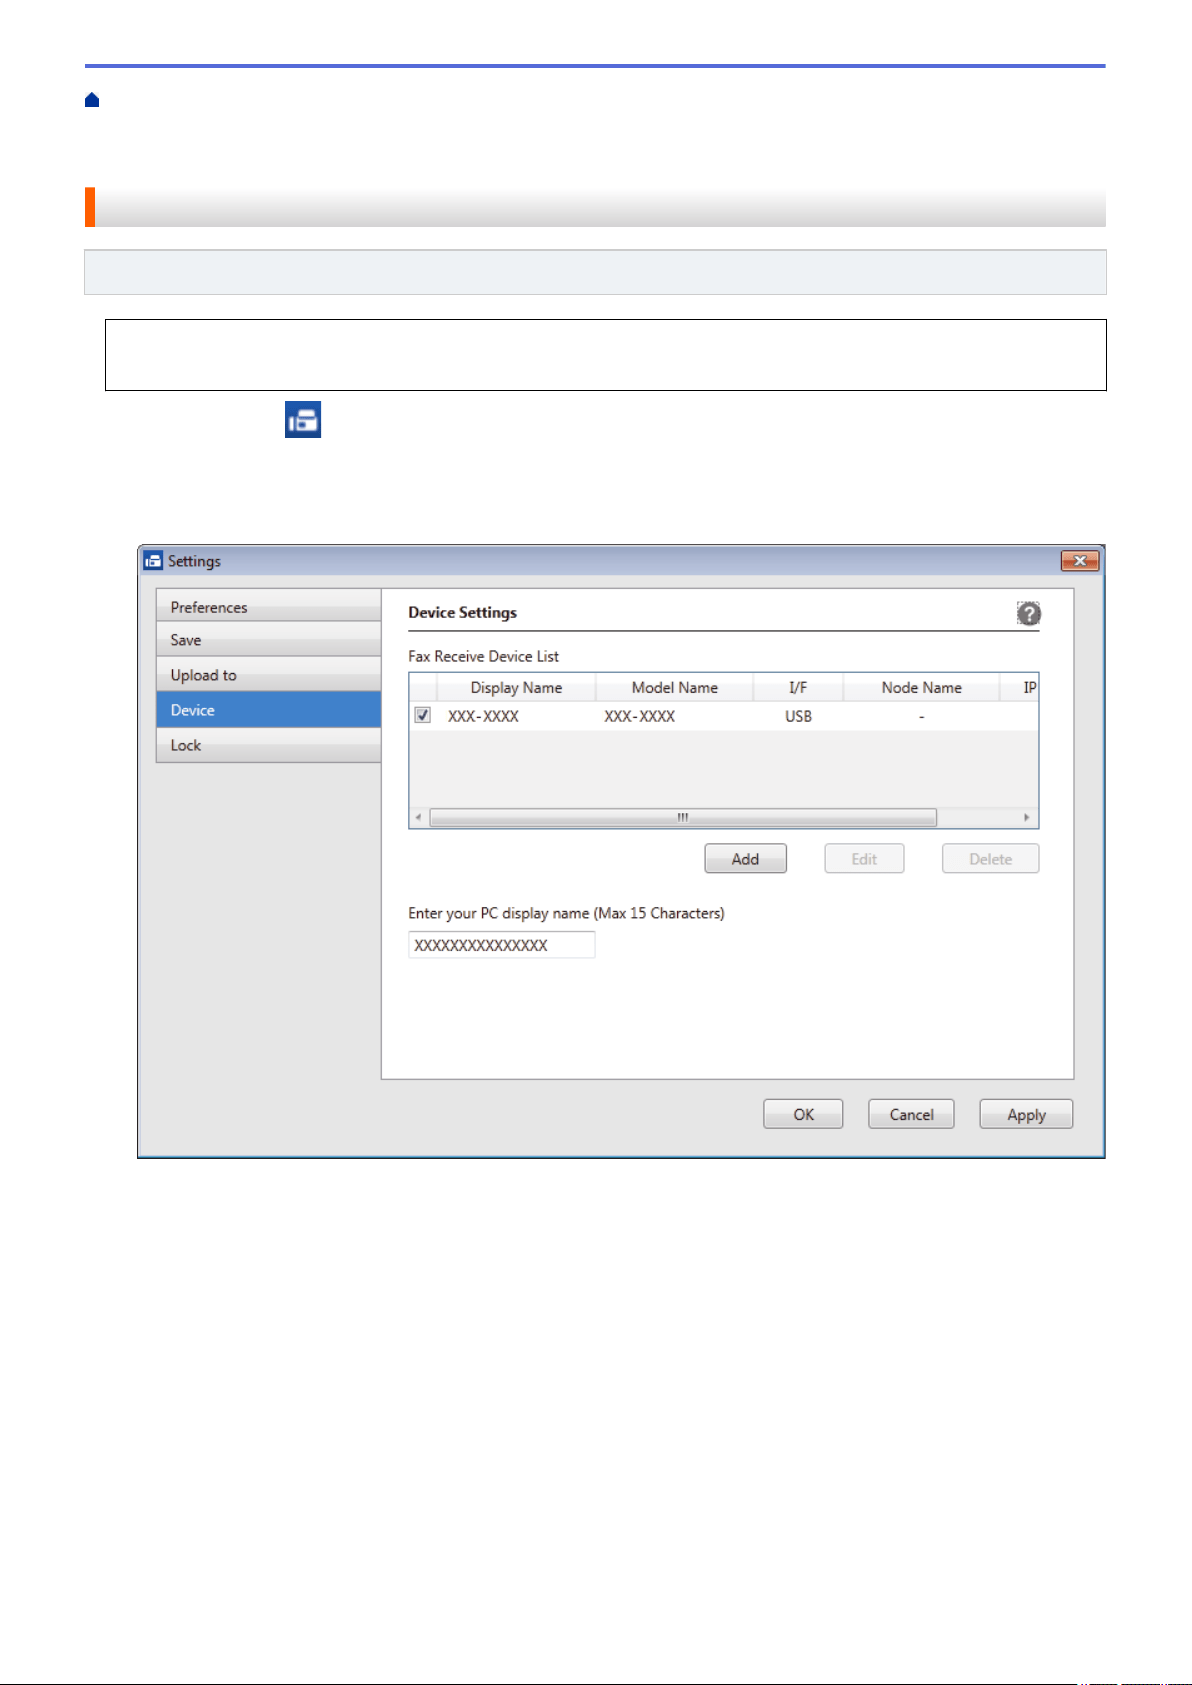Click the Settings window title icon

[152, 561]
